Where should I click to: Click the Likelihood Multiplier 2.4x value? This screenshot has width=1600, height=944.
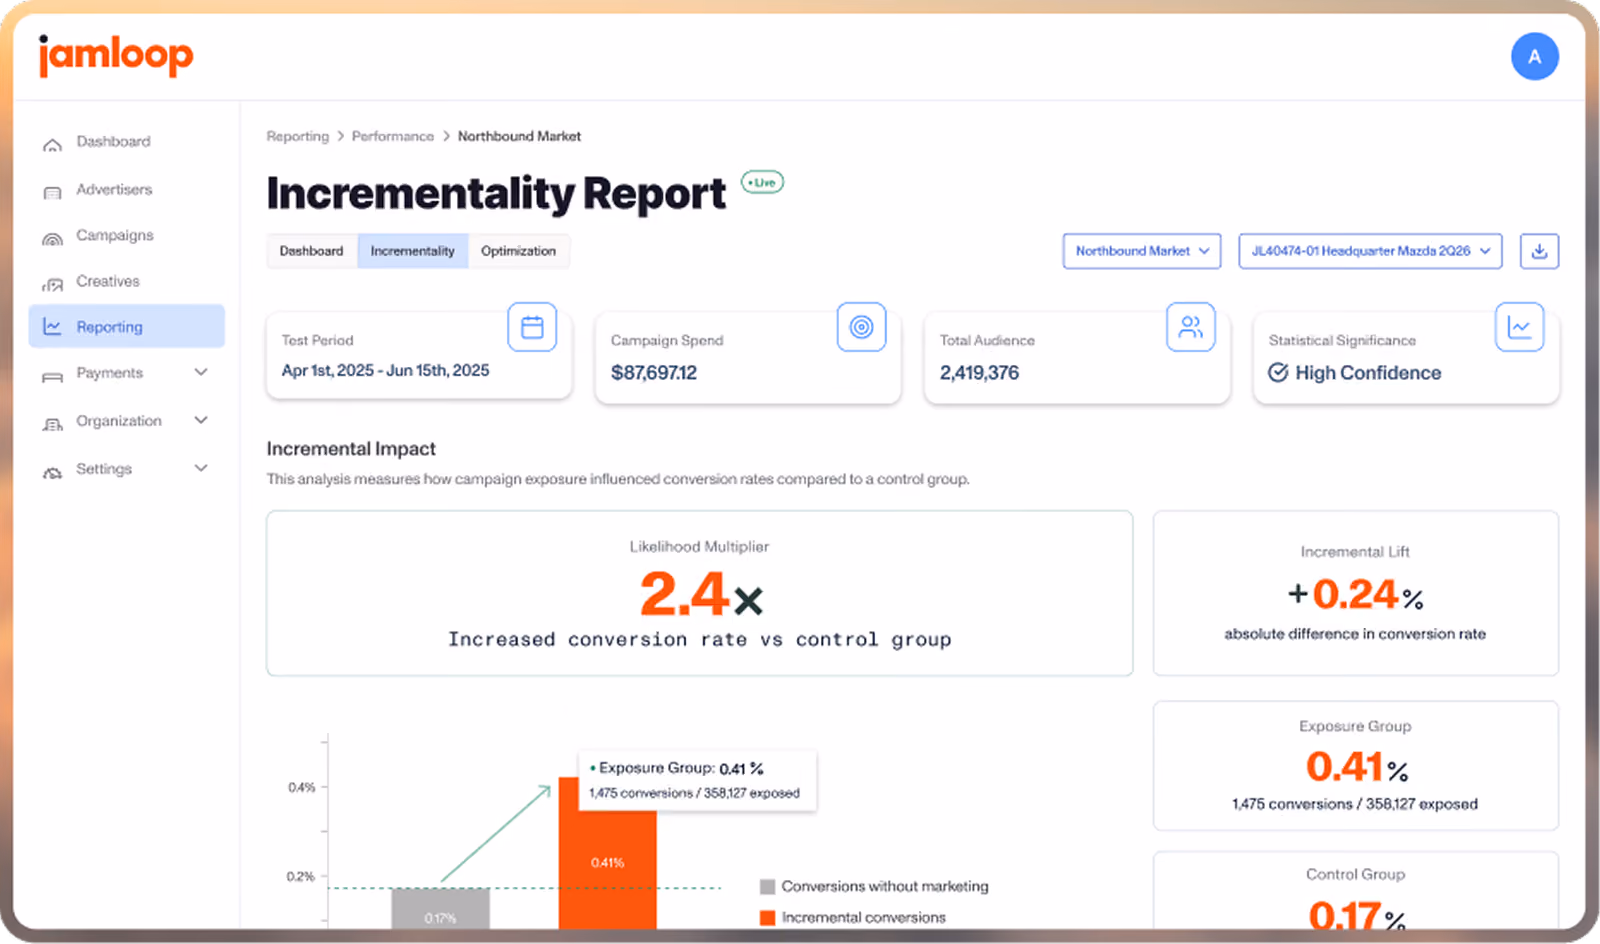click(x=701, y=594)
